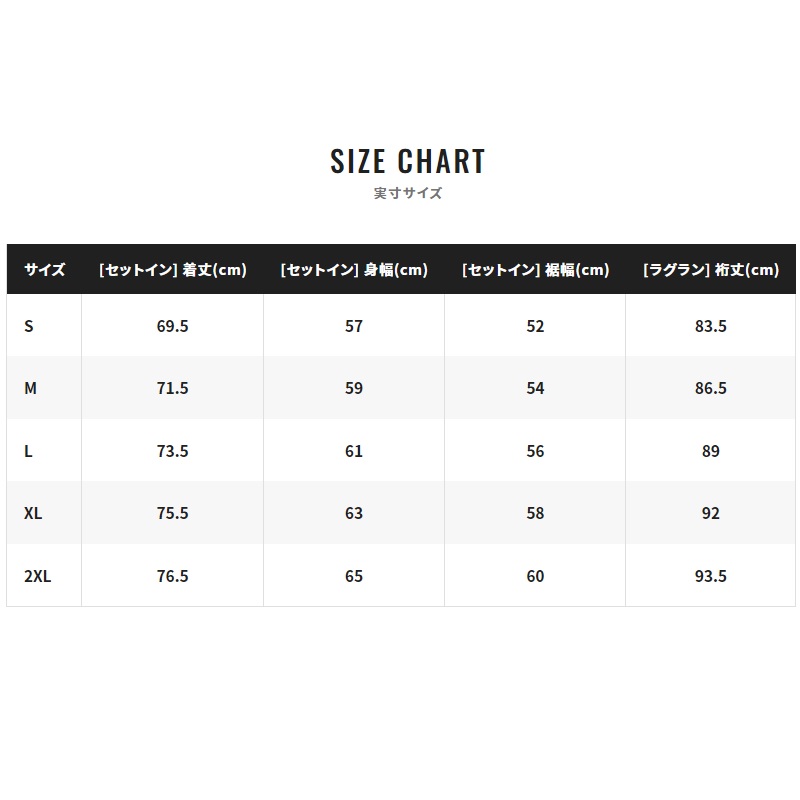Viewport: 800px width, 800px height.
Task: Select the XL size row label
Action: pyautogui.click(x=33, y=513)
